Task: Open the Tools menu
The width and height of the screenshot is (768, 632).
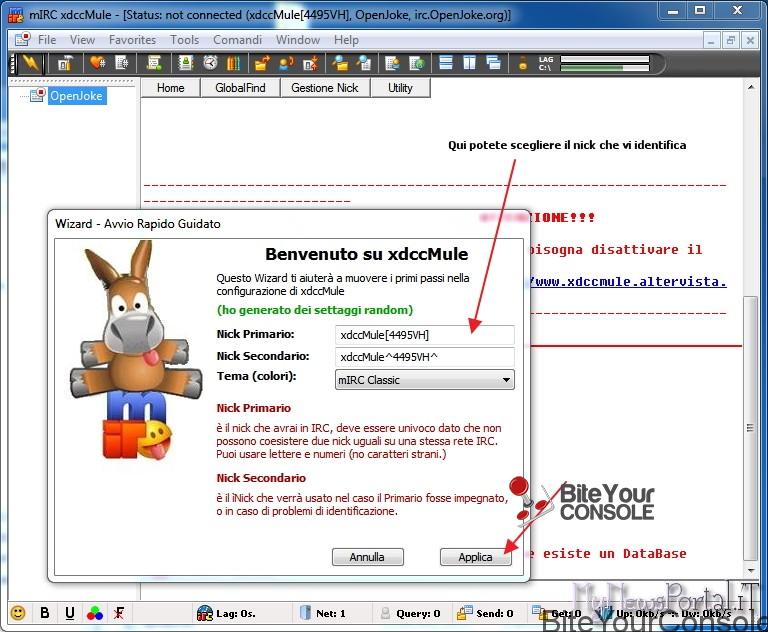Action: [x=185, y=40]
